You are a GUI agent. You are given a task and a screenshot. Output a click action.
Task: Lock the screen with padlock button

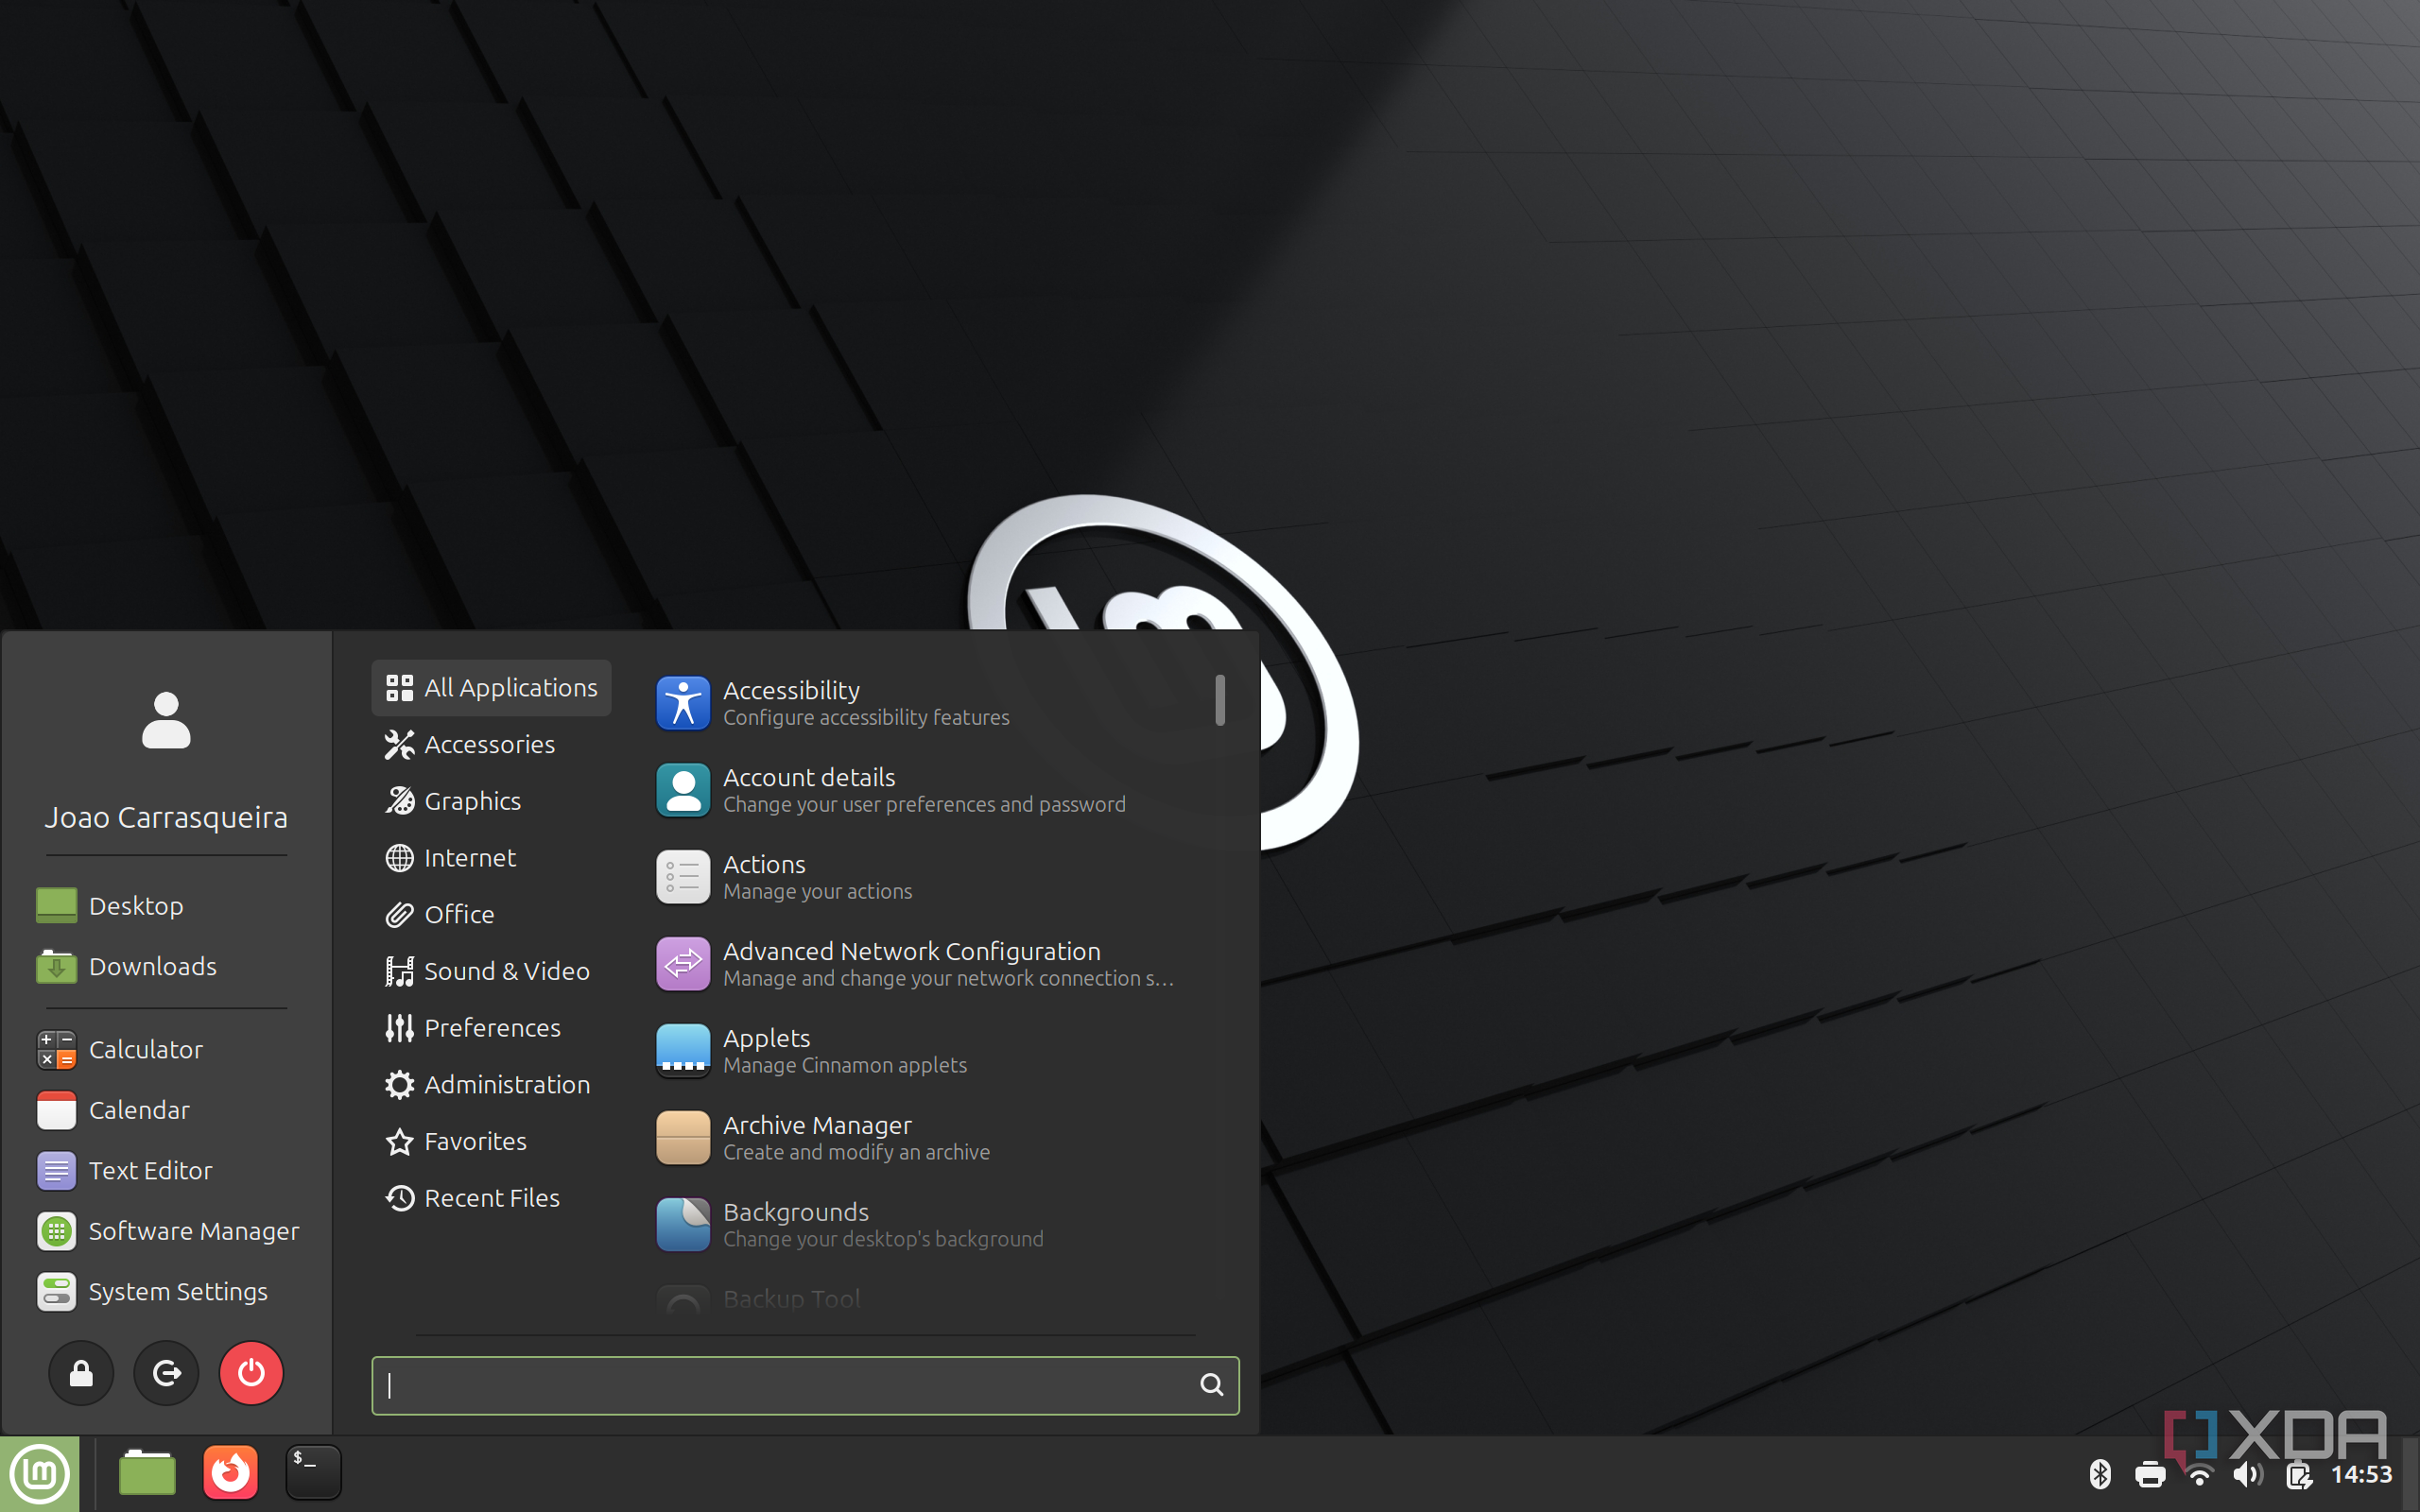(81, 1373)
